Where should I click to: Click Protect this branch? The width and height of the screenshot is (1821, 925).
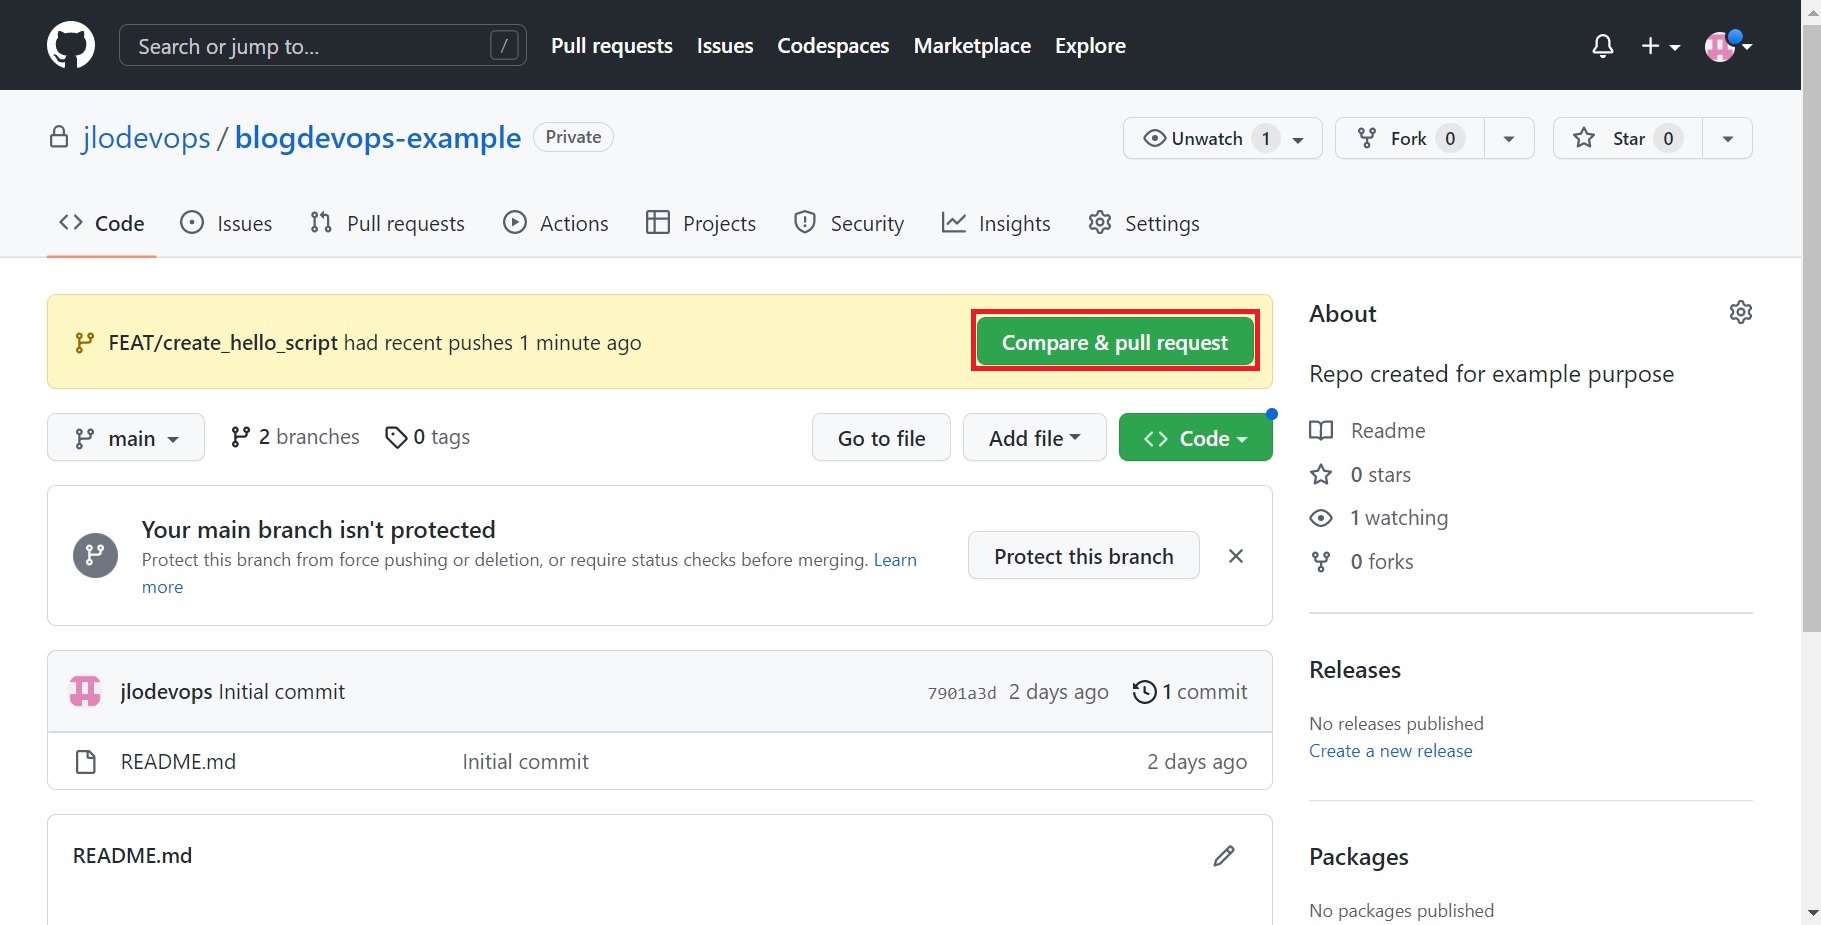click(1084, 556)
